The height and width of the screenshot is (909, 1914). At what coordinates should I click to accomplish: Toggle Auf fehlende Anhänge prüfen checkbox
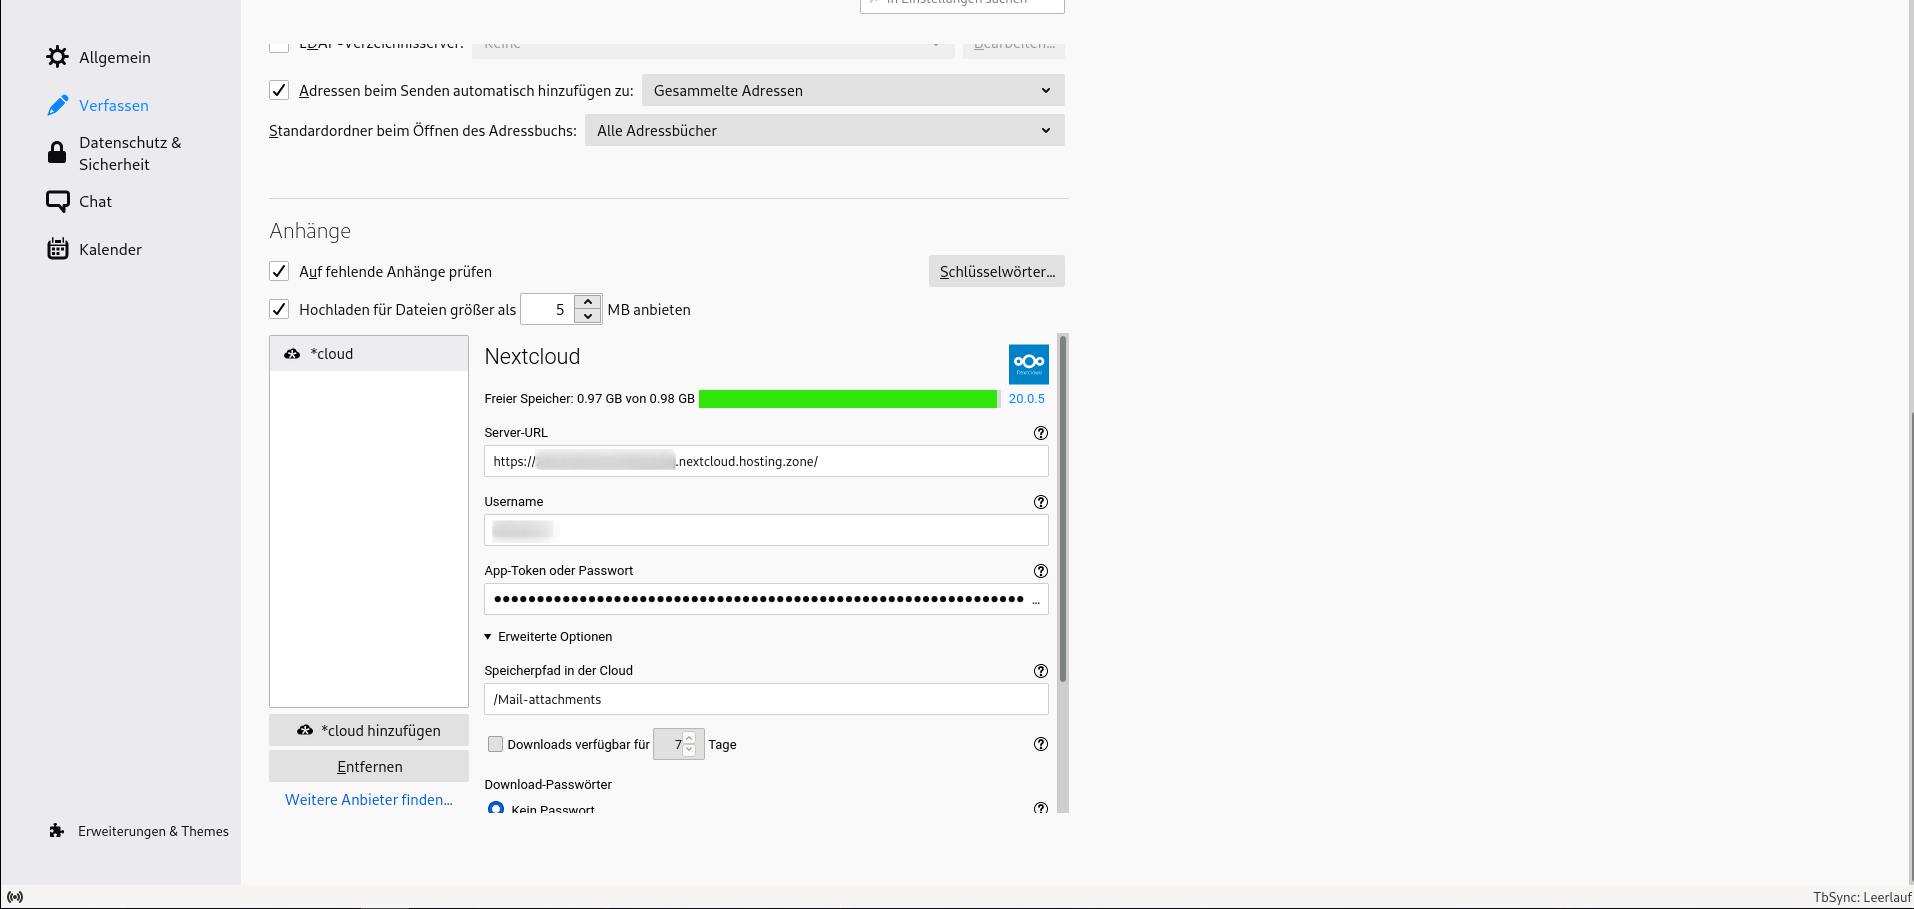[279, 271]
